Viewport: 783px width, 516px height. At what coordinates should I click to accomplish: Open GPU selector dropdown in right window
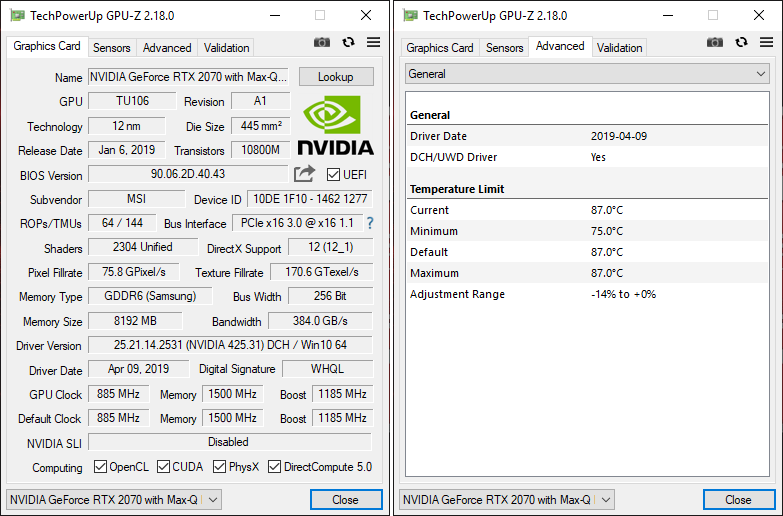point(507,500)
